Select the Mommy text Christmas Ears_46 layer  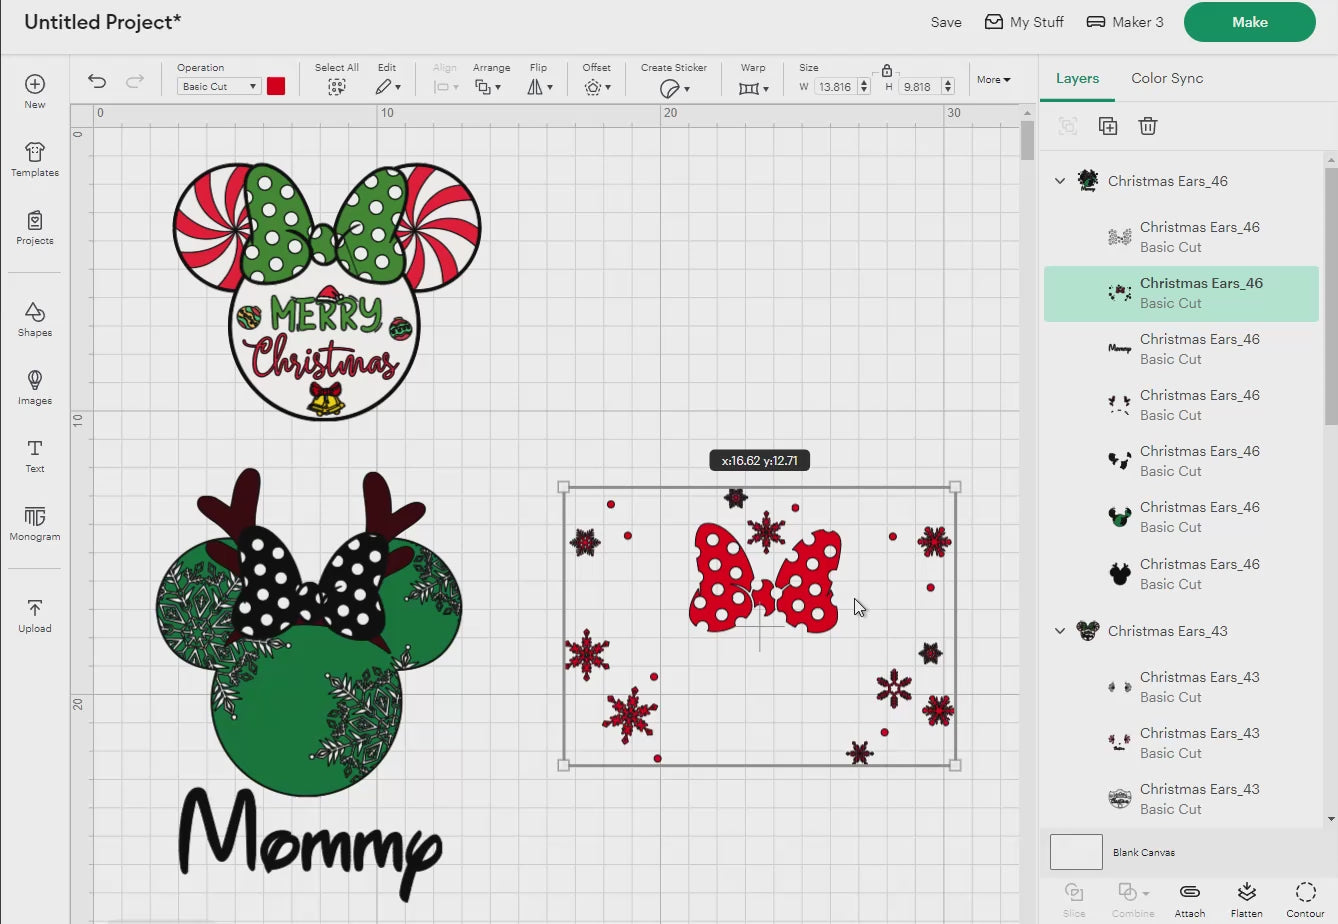point(1181,349)
